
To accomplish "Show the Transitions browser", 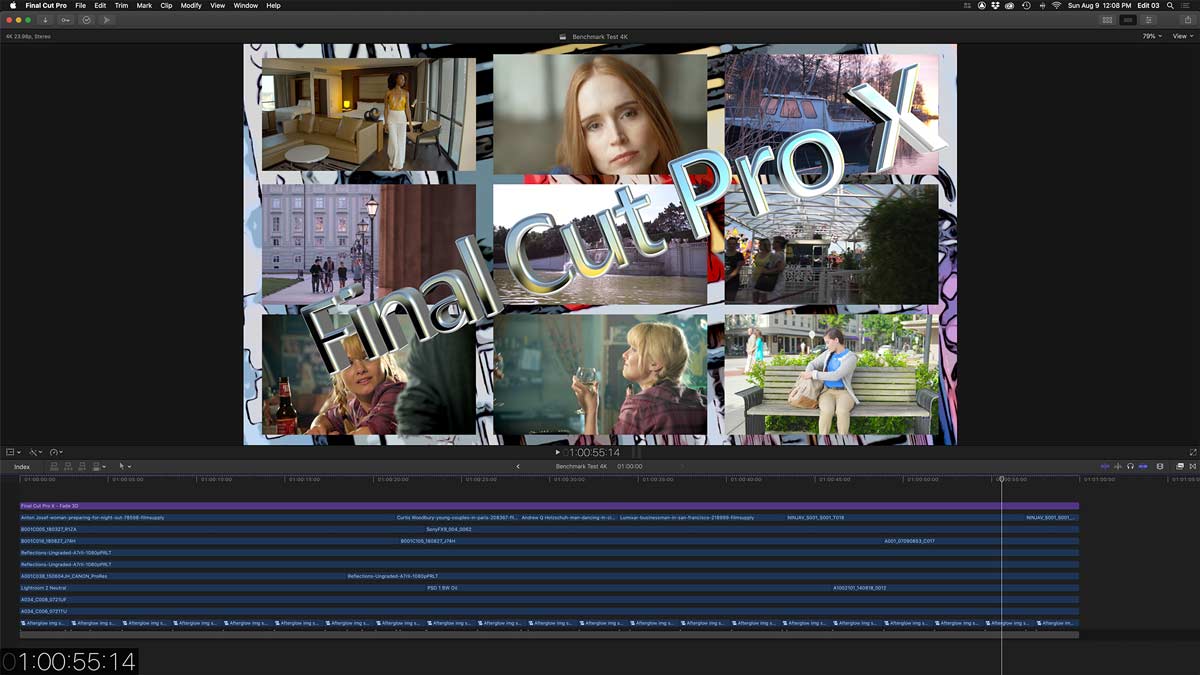I will pyautogui.click(x=1192, y=466).
